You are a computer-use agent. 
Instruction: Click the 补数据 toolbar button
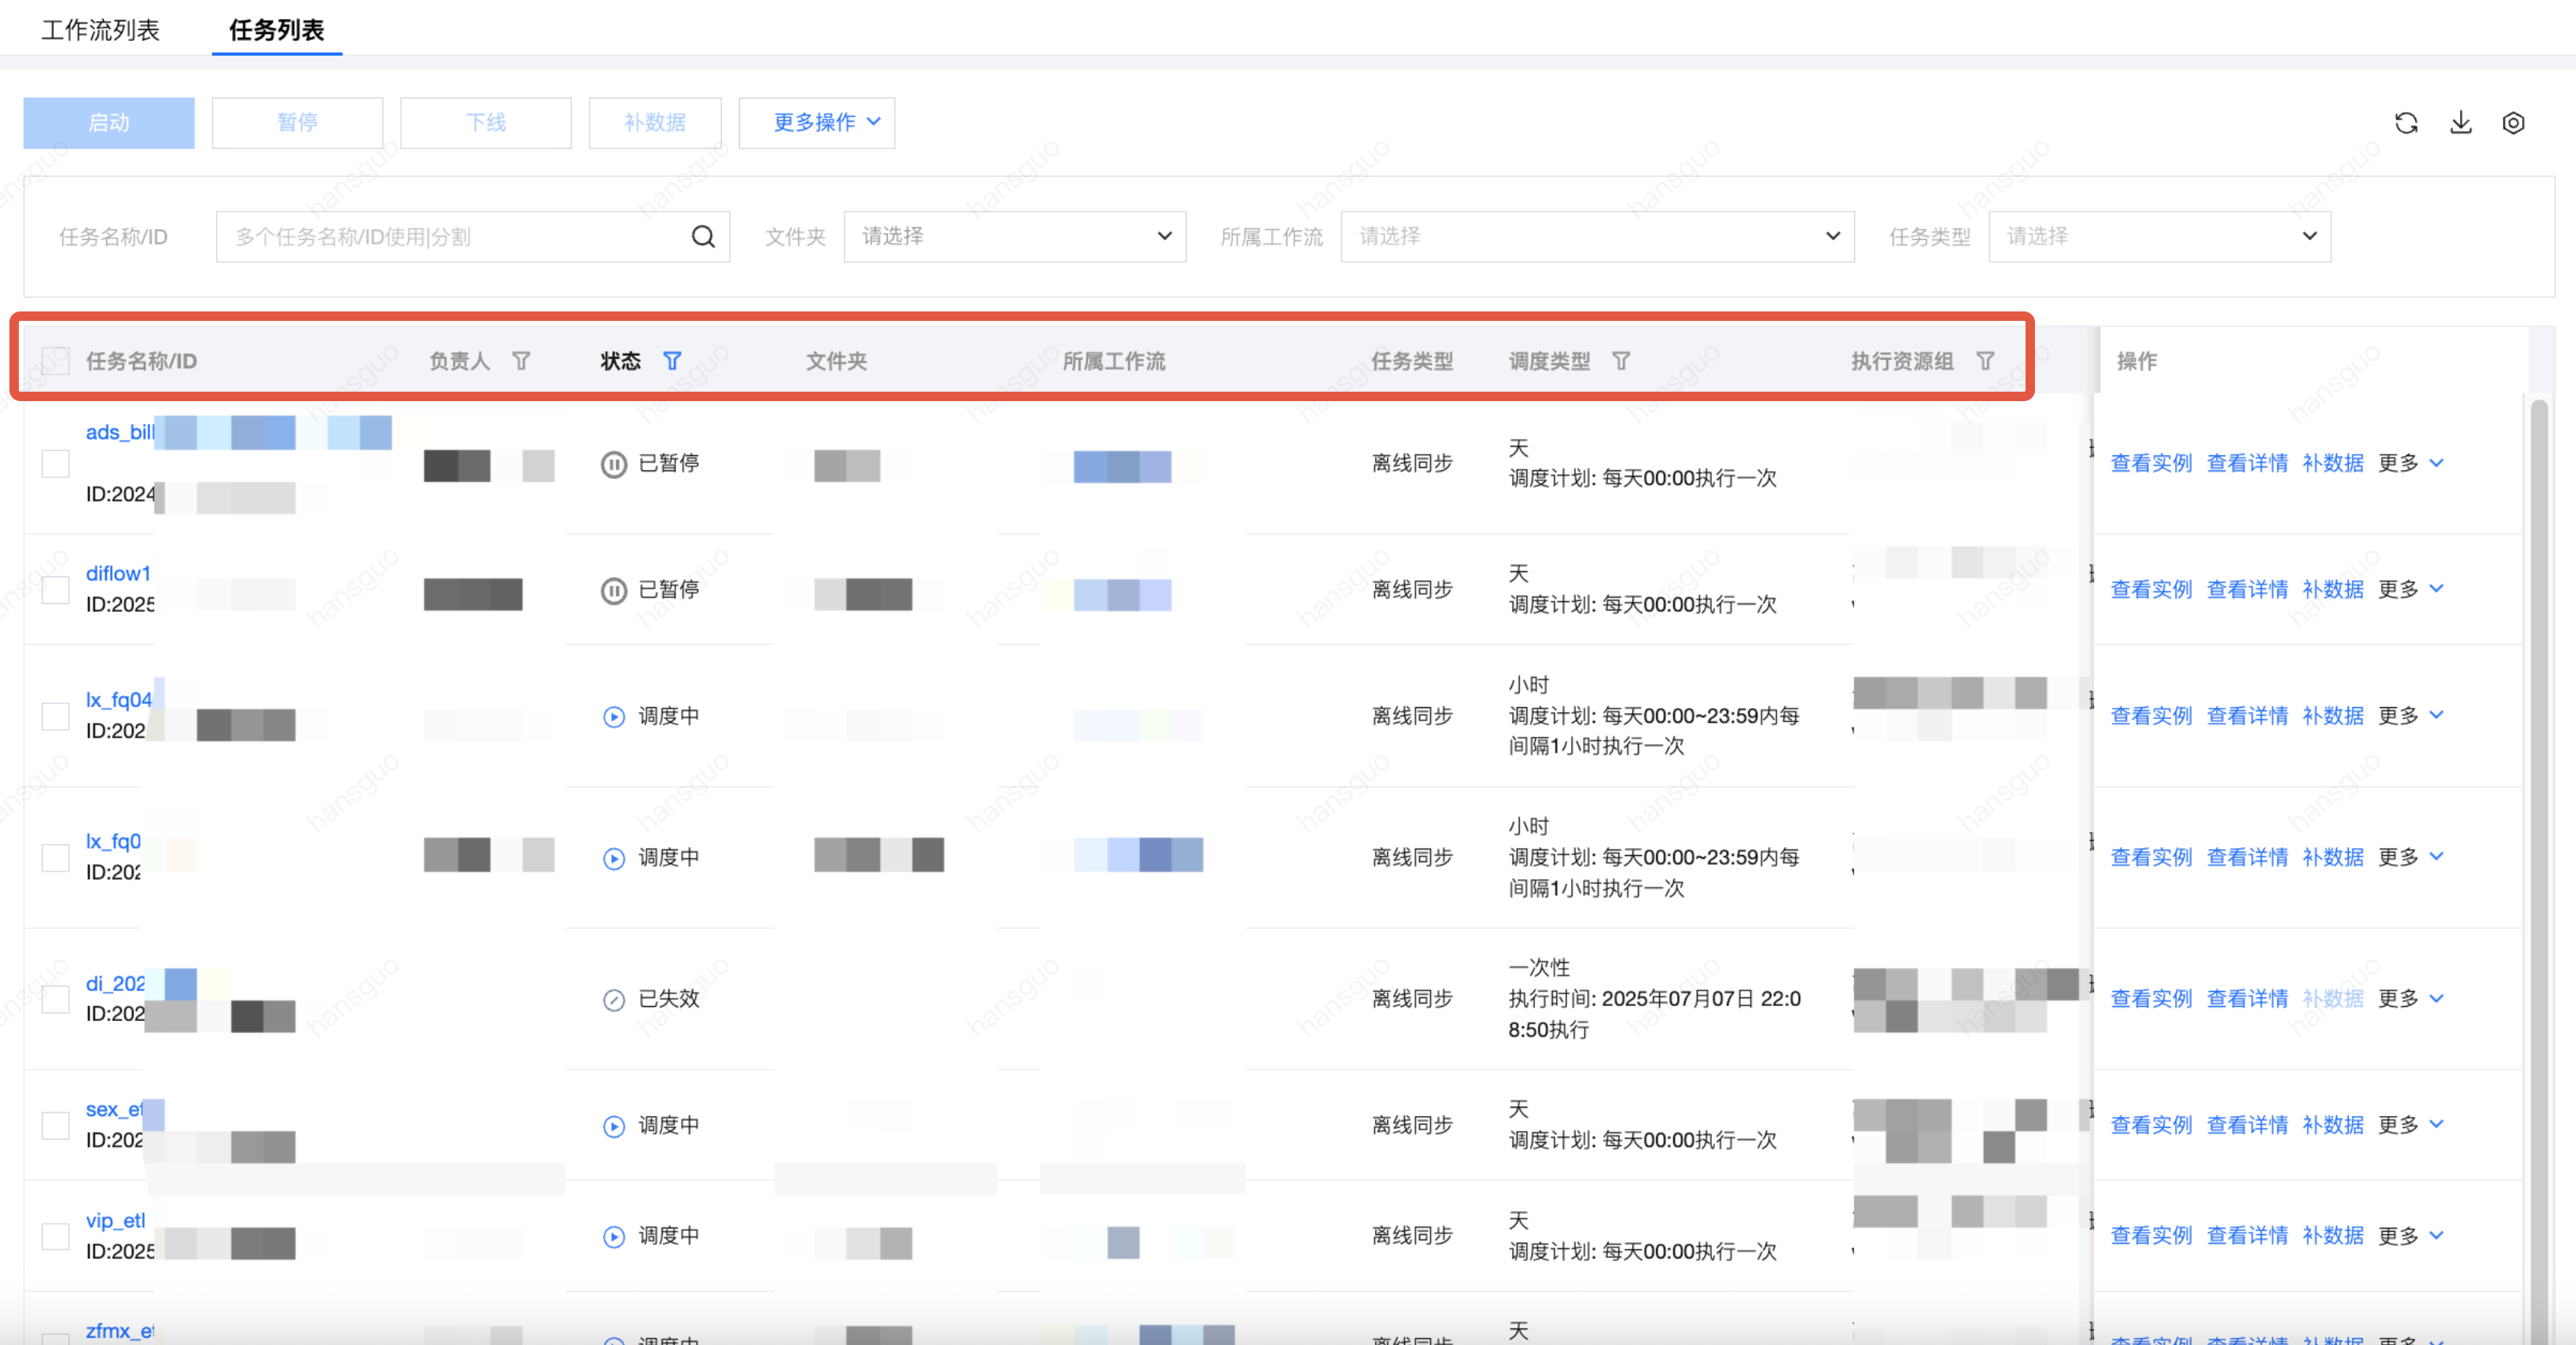point(654,123)
